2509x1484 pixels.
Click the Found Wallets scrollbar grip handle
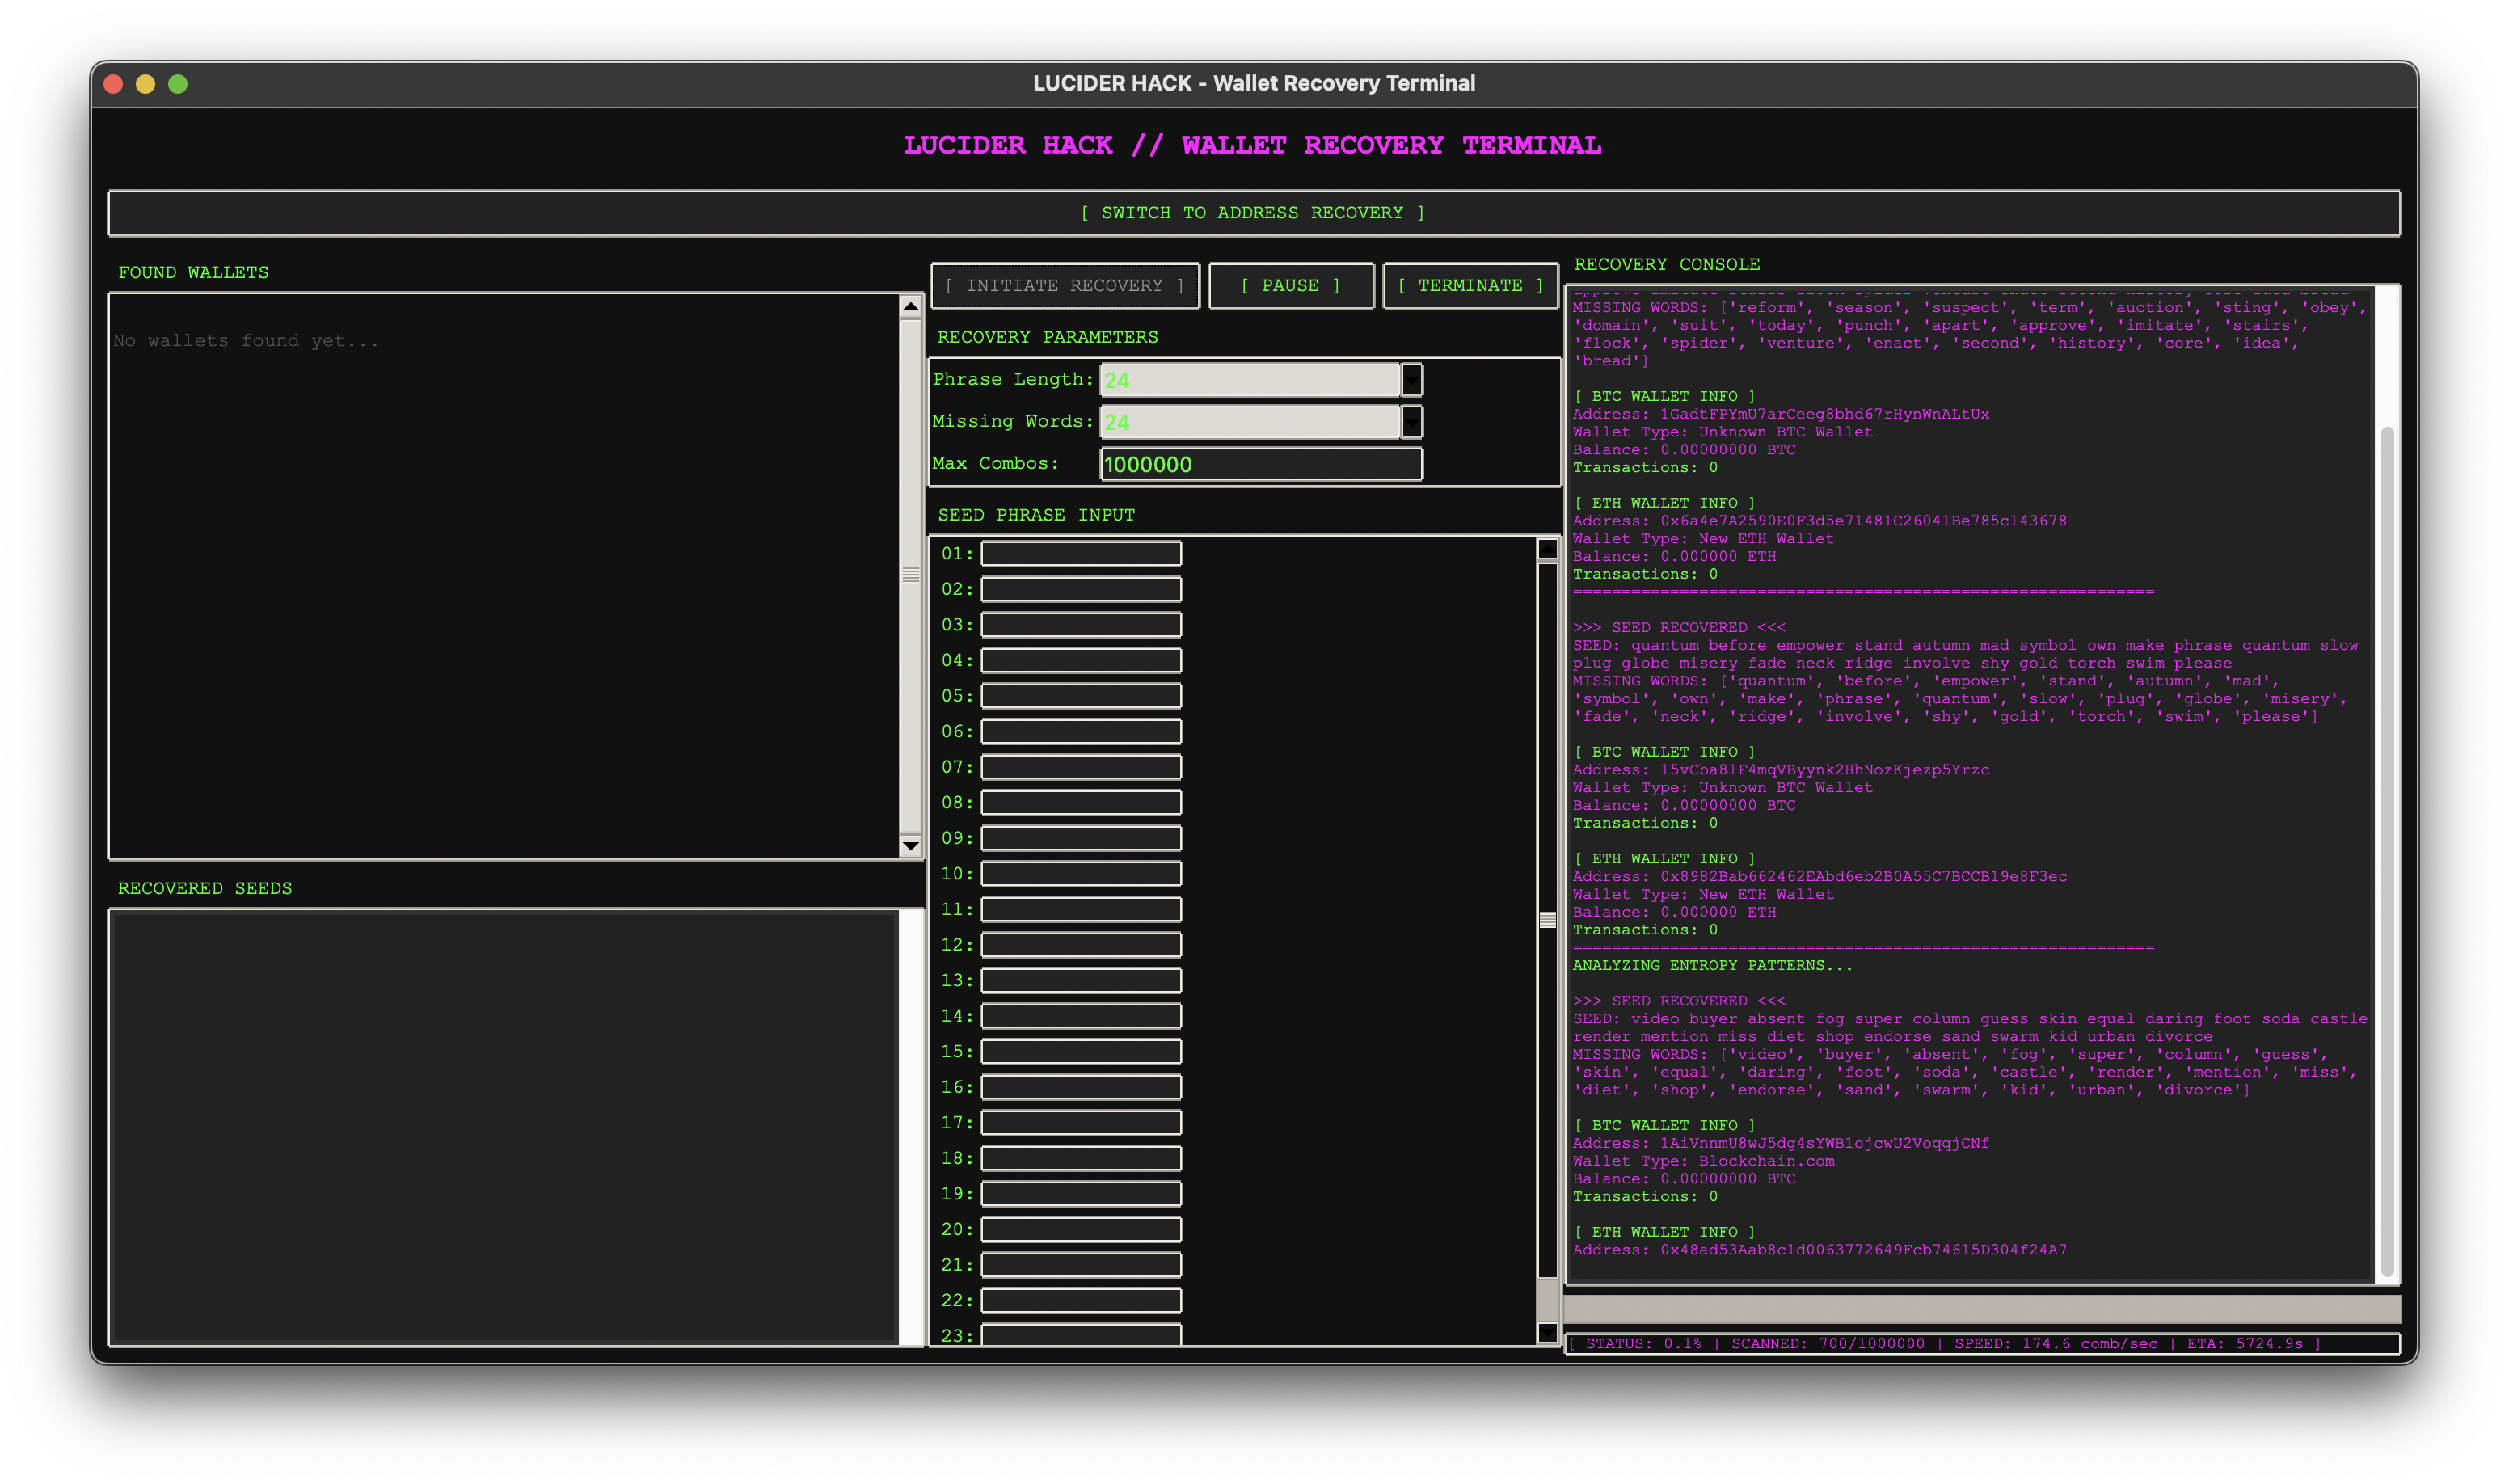tap(910, 575)
